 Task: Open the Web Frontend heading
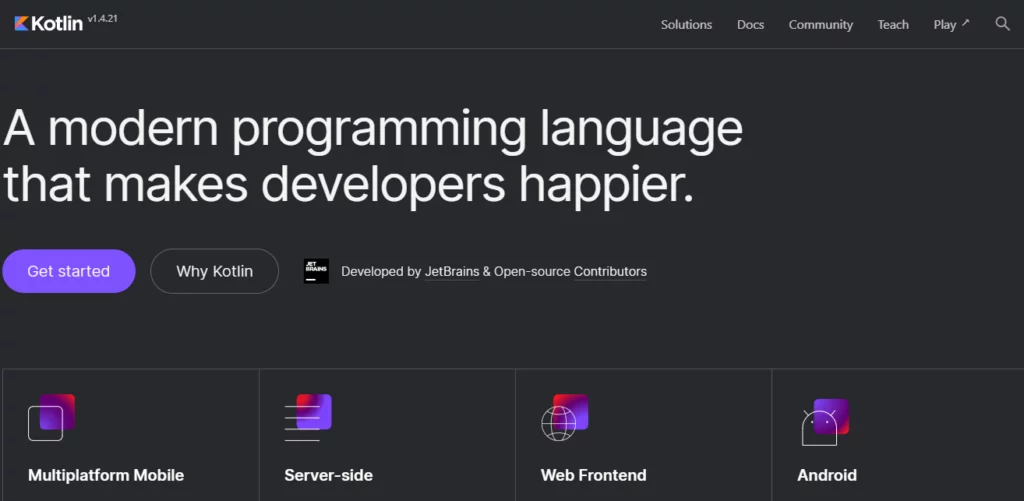pos(594,475)
